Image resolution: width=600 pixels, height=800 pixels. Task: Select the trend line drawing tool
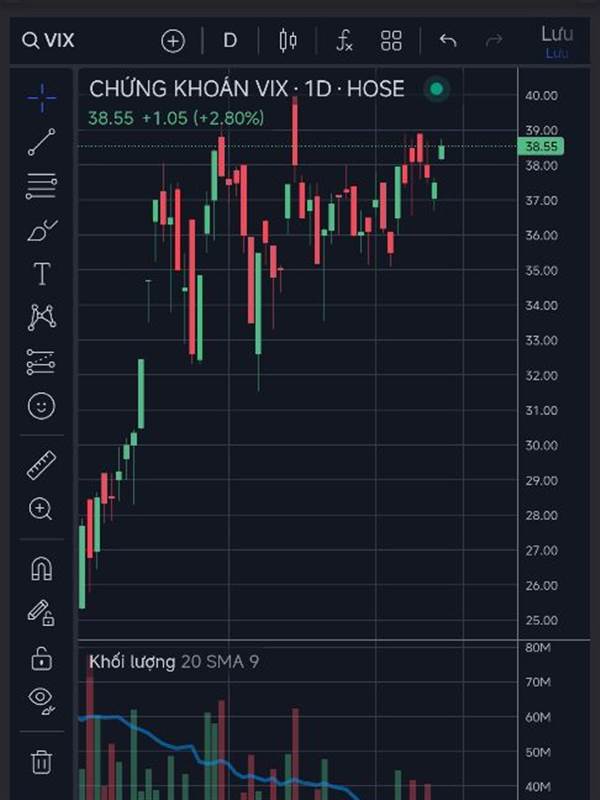tap(42, 142)
